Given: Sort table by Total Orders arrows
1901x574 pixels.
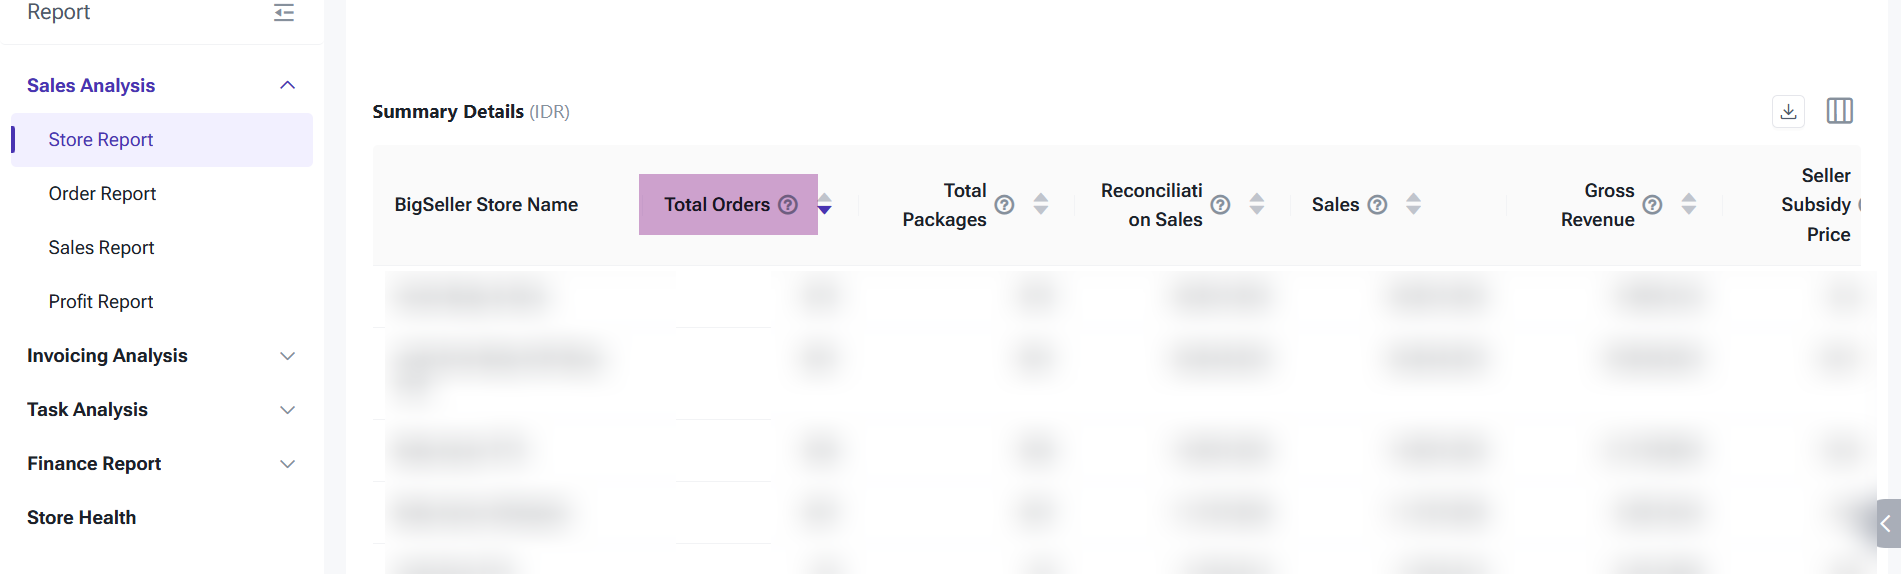Looking at the screenshot, I should point(825,204).
